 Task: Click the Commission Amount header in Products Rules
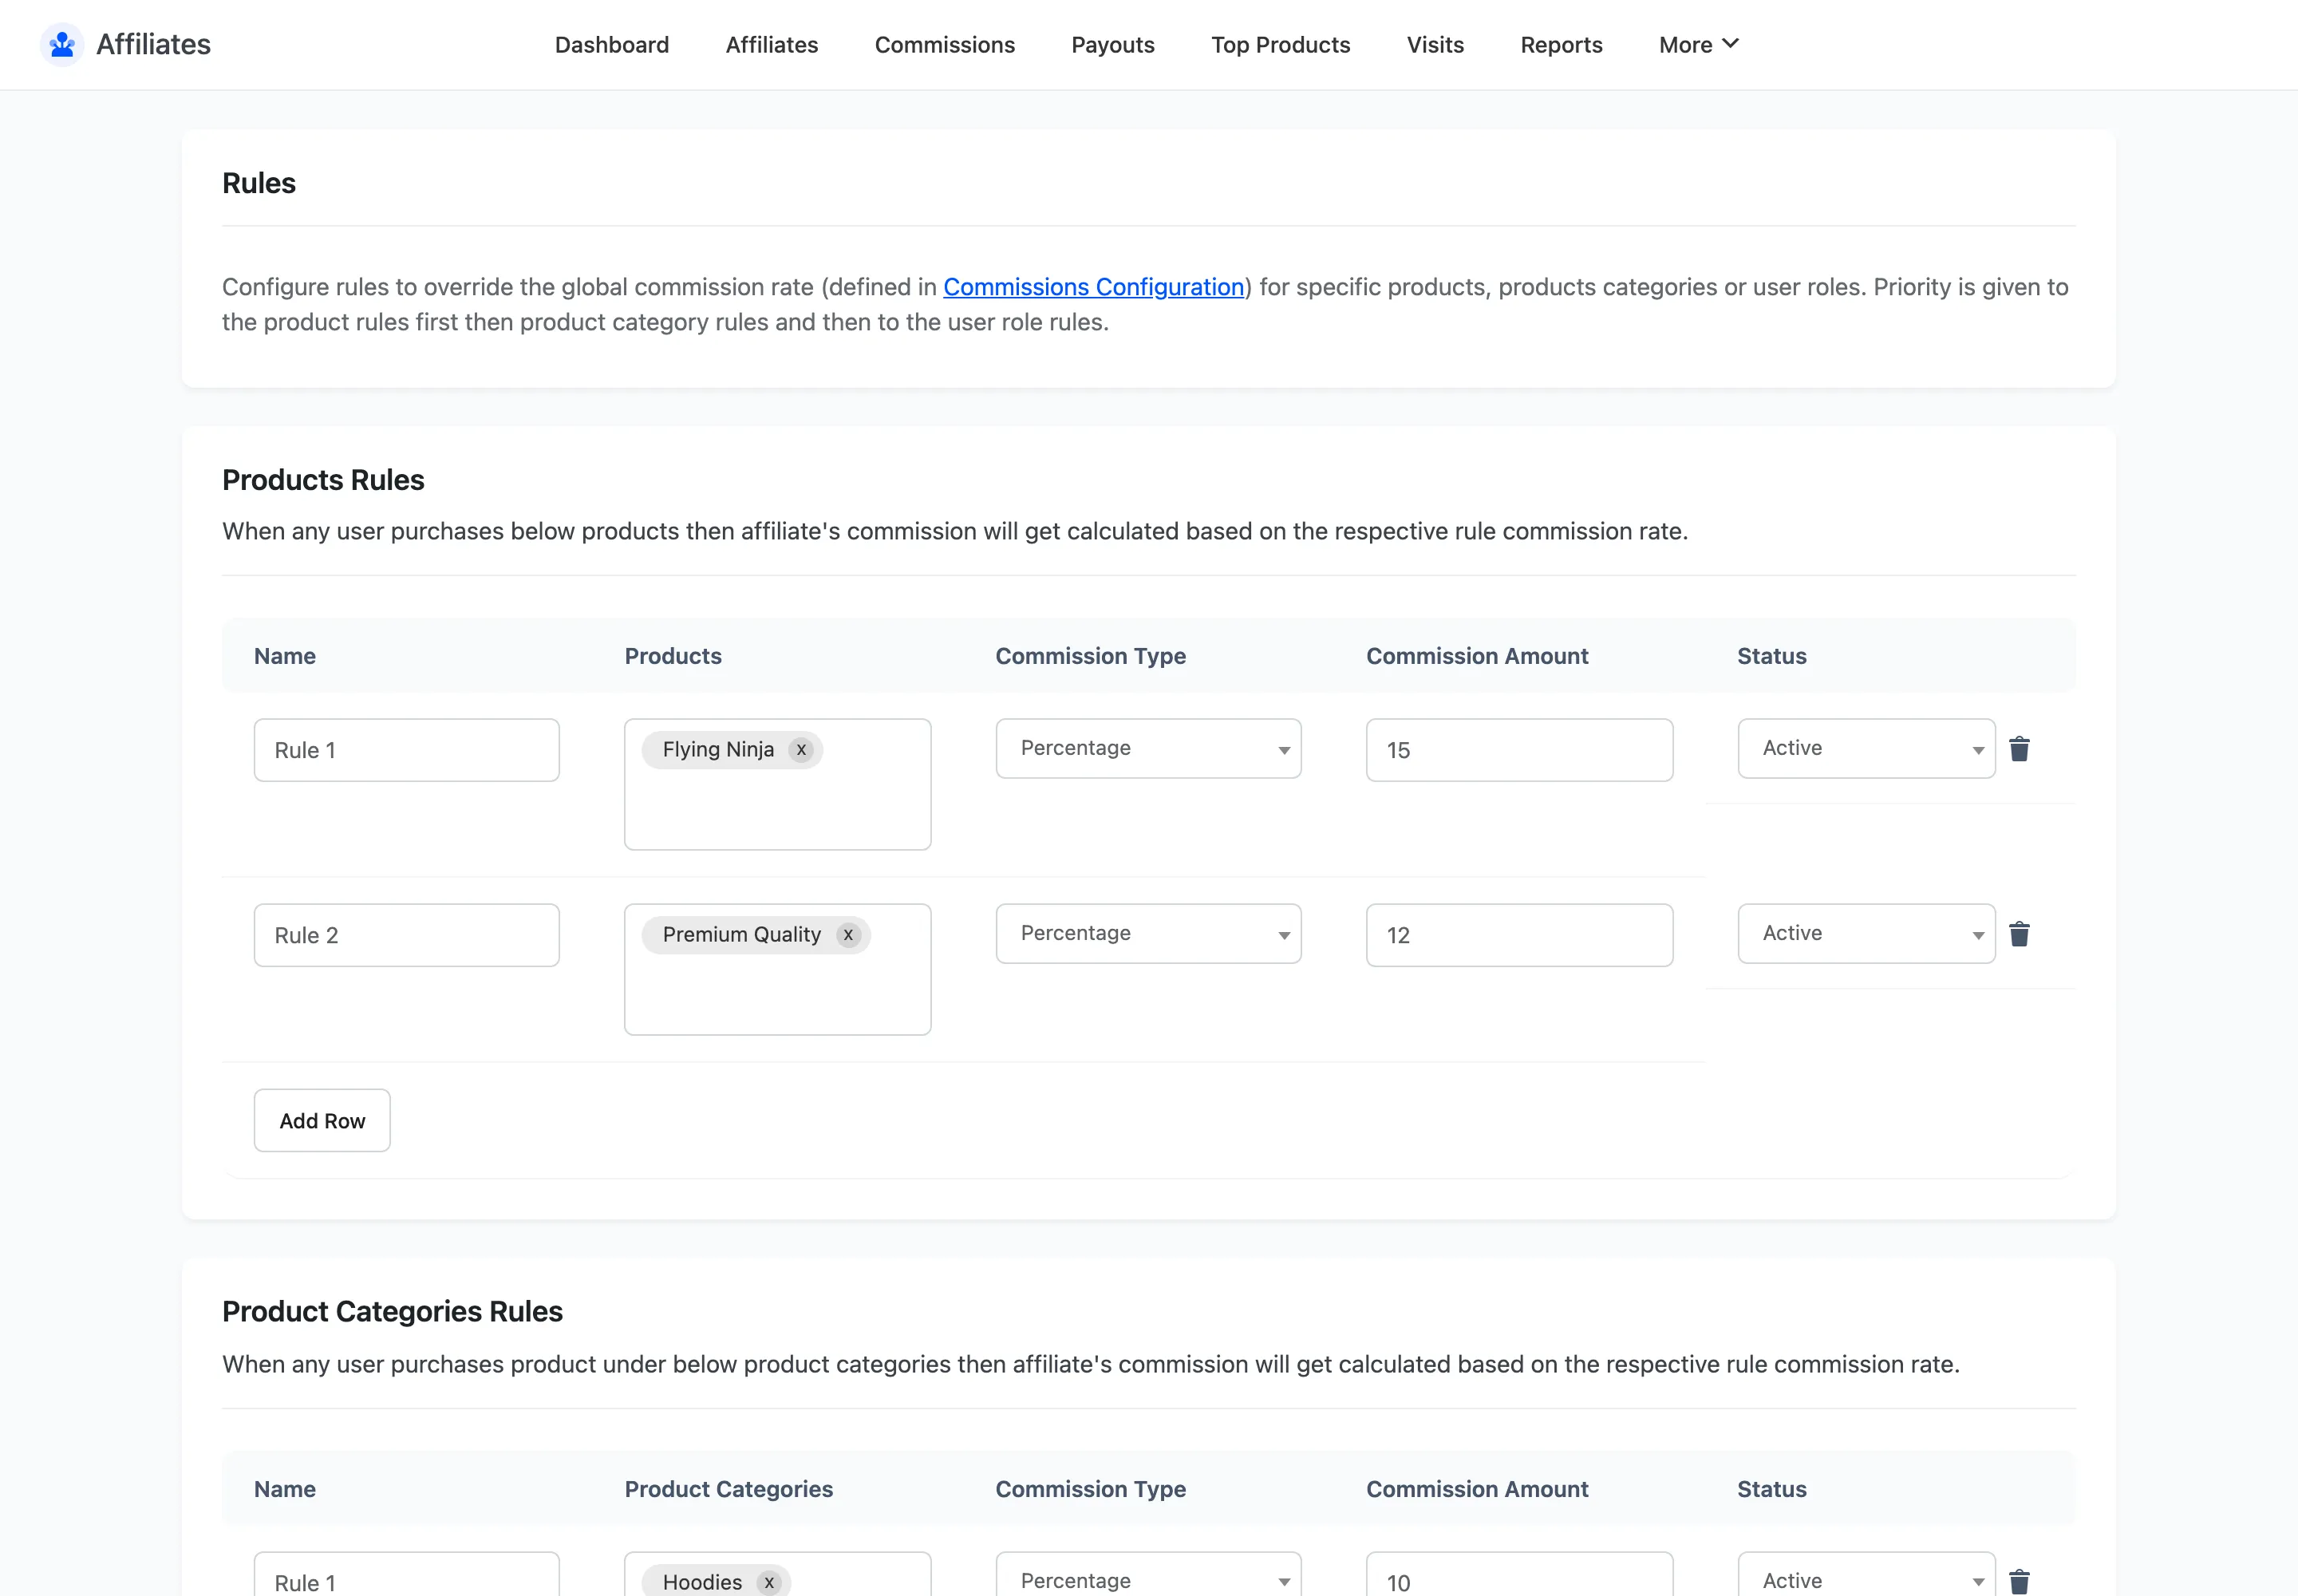(x=1477, y=656)
